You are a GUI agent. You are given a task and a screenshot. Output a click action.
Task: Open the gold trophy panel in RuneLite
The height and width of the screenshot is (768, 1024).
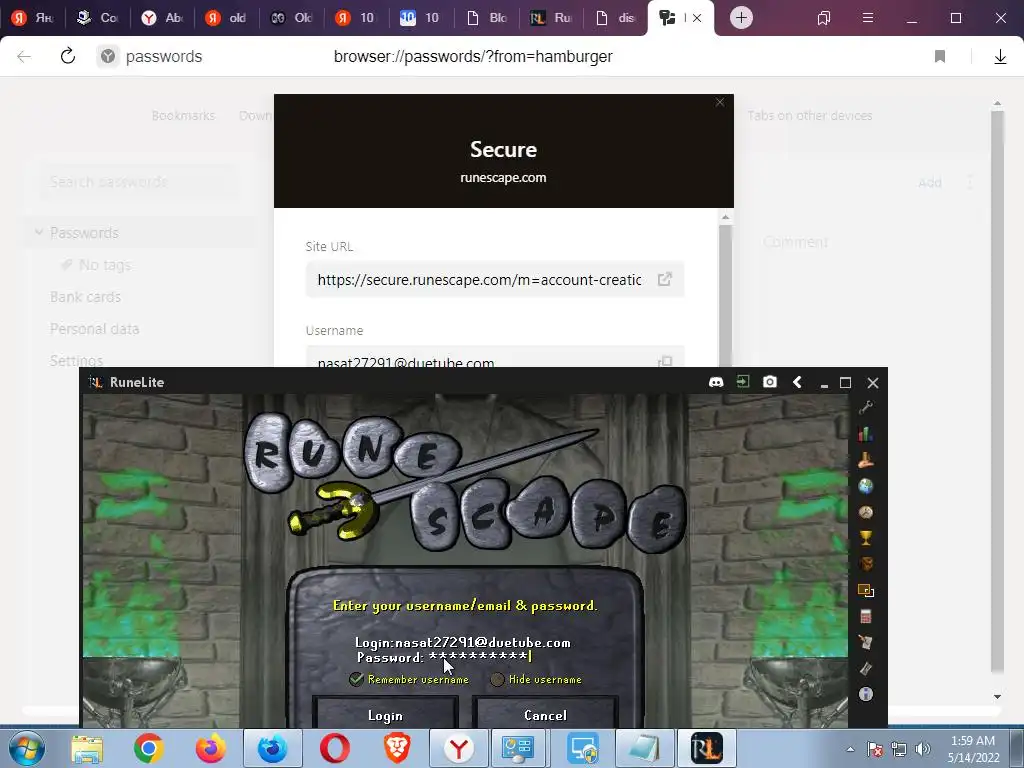866,538
